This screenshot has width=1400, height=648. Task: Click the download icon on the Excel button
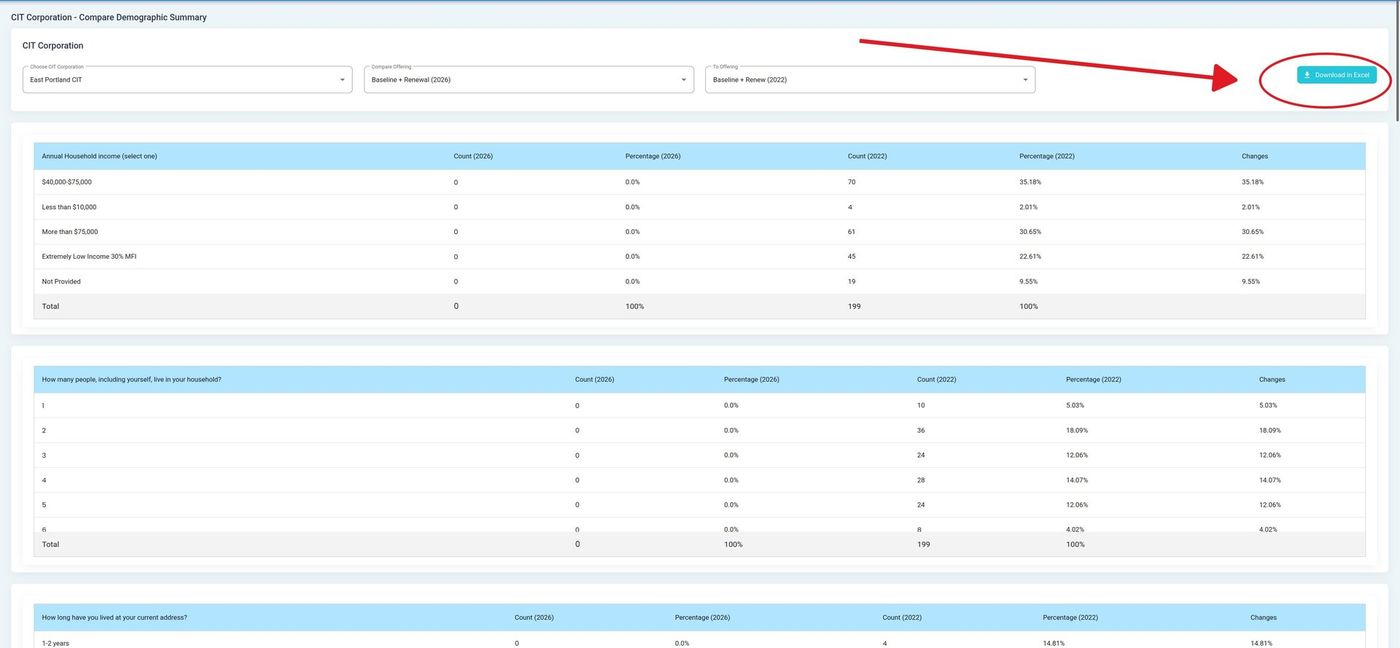tap(1307, 75)
